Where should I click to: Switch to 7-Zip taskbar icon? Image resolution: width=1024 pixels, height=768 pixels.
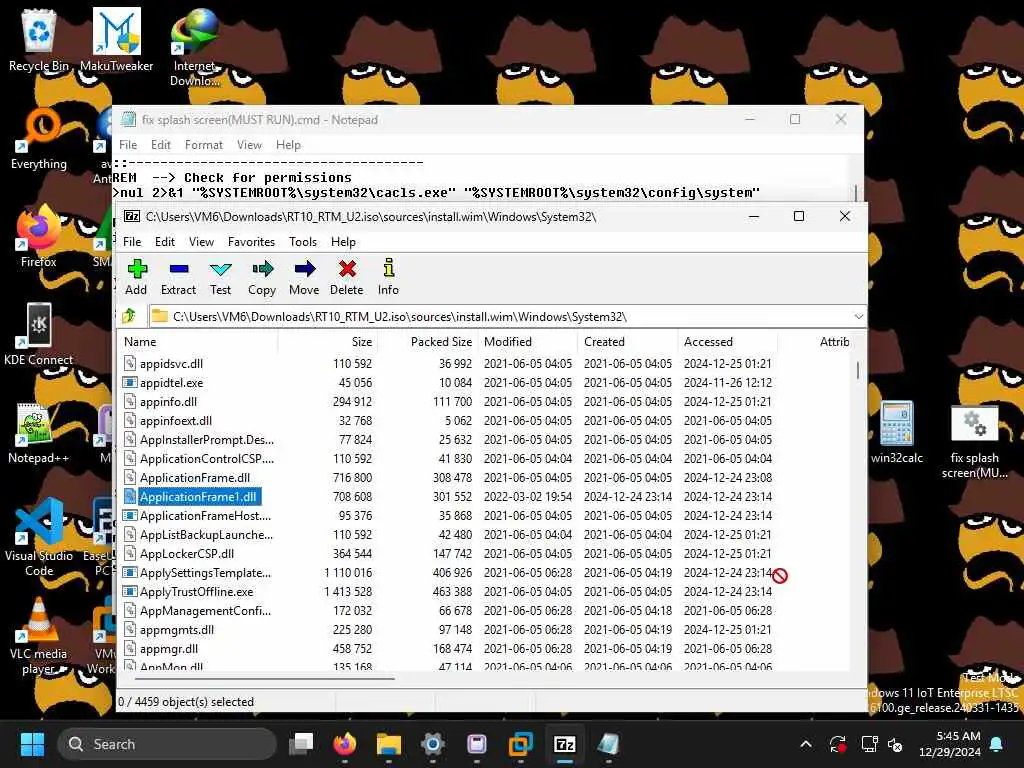click(x=564, y=744)
